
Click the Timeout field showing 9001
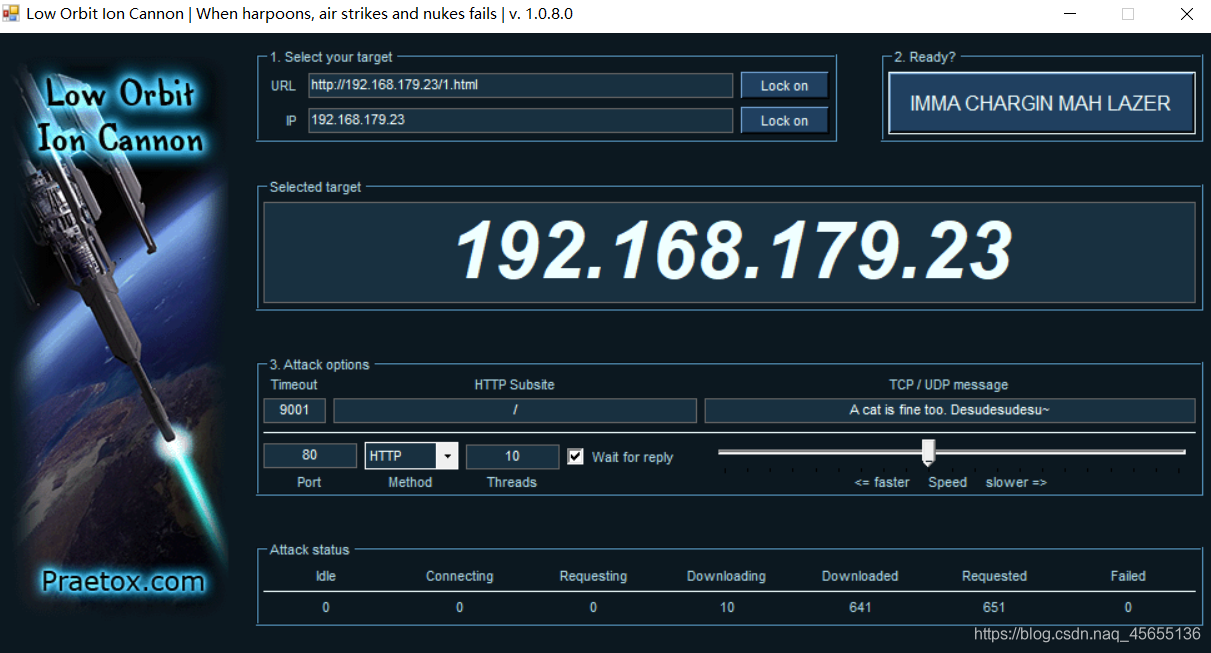(294, 410)
